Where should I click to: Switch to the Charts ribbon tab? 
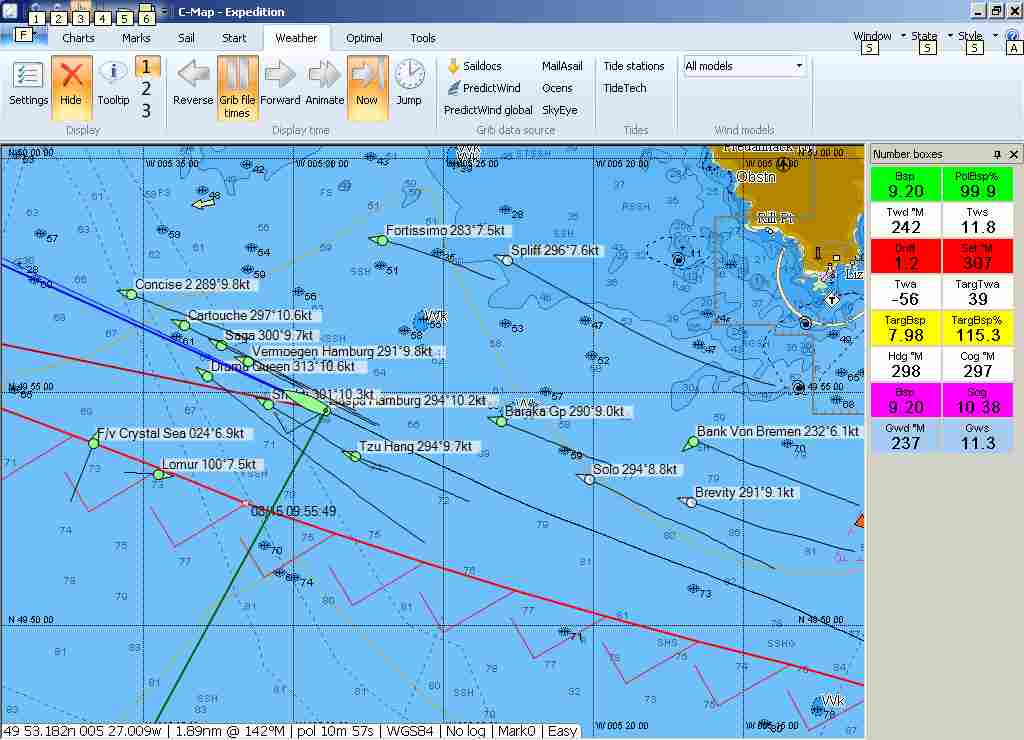click(x=78, y=38)
